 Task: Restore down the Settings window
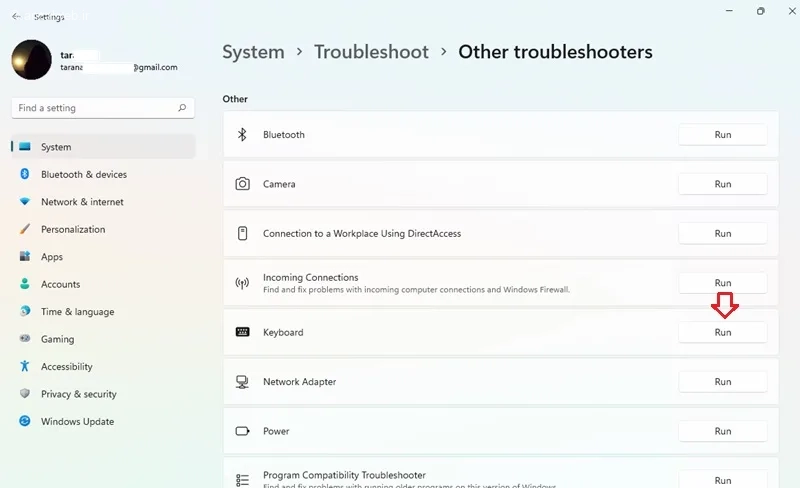pyautogui.click(x=760, y=11)
